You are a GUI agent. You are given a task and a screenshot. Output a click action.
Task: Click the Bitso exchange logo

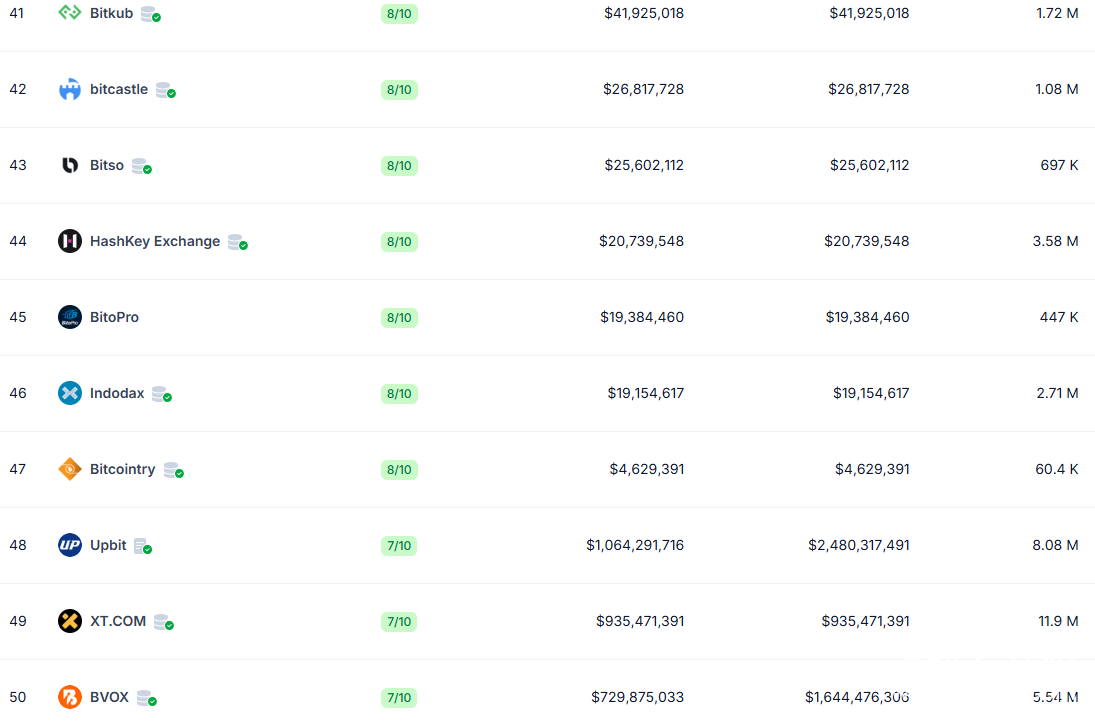[x=70, y=166]
